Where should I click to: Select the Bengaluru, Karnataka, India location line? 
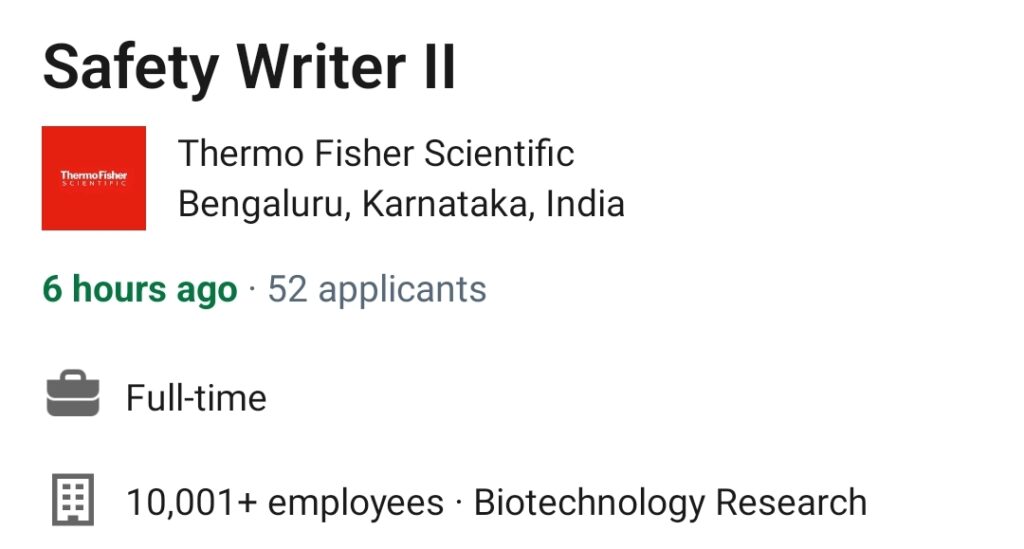point(402,204)
